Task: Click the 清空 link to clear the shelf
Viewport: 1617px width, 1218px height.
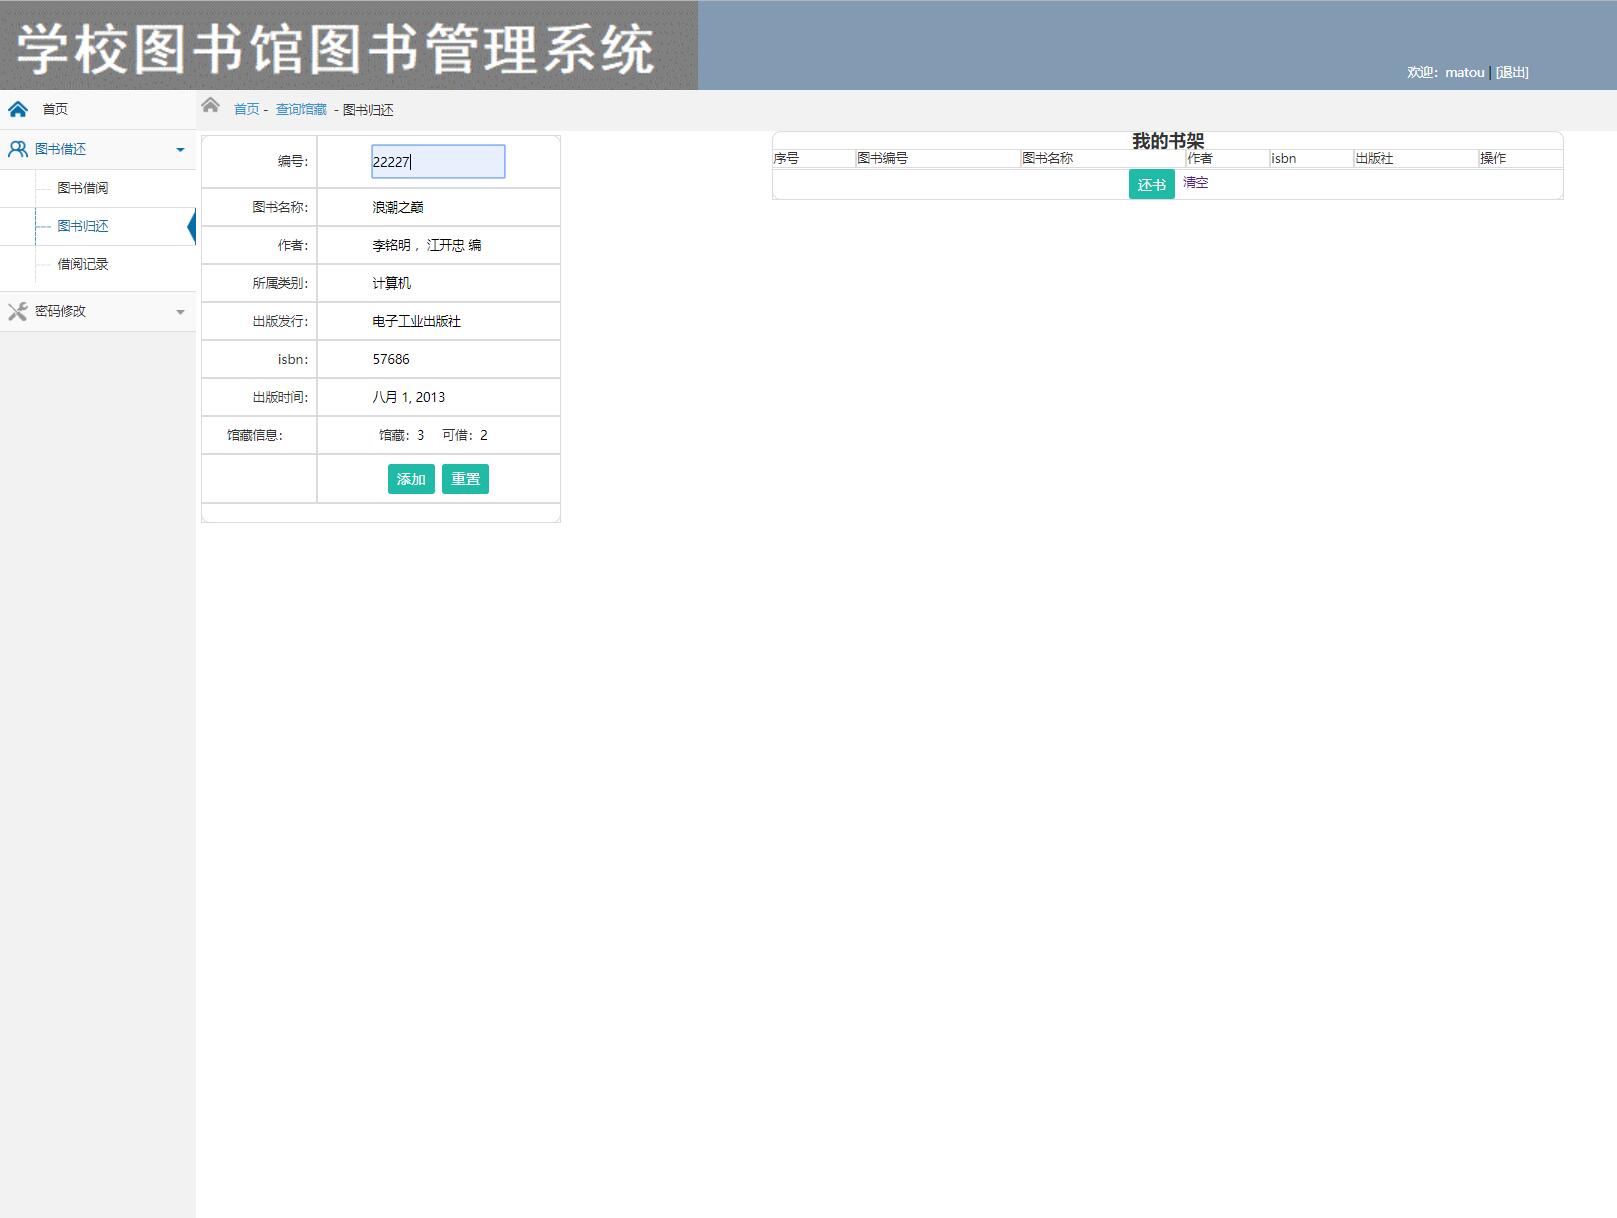Action: [x=1195, y=182]
